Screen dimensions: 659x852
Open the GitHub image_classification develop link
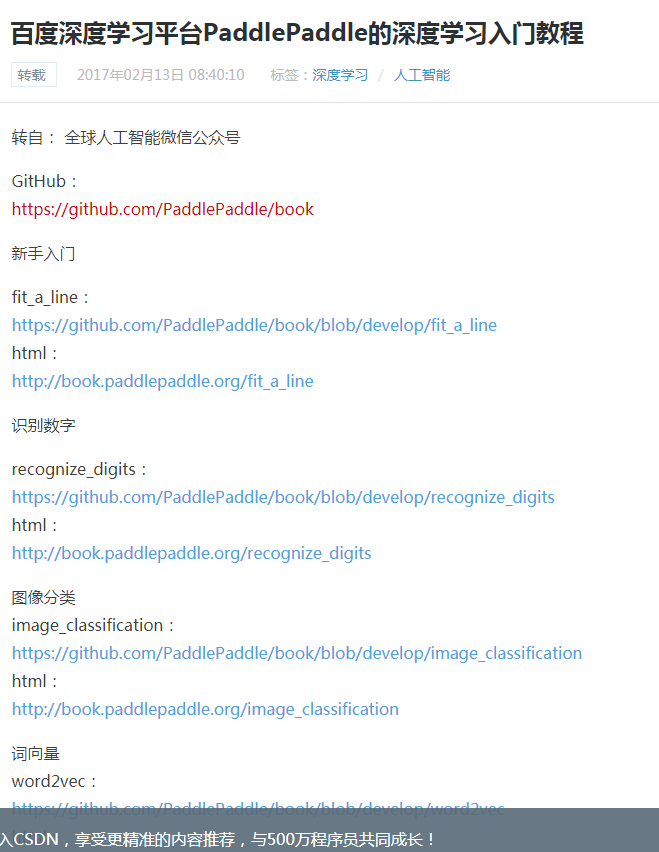(x=297, y=653)
